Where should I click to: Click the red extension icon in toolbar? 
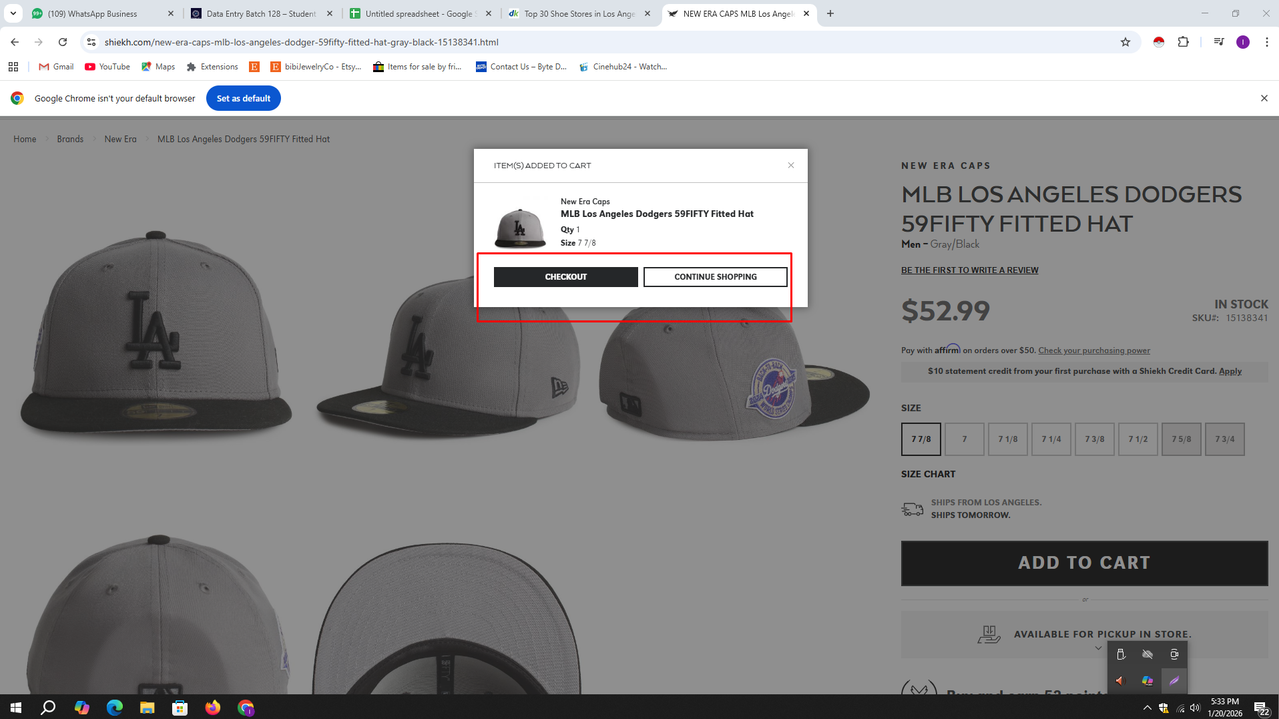tap(1159, 42)
